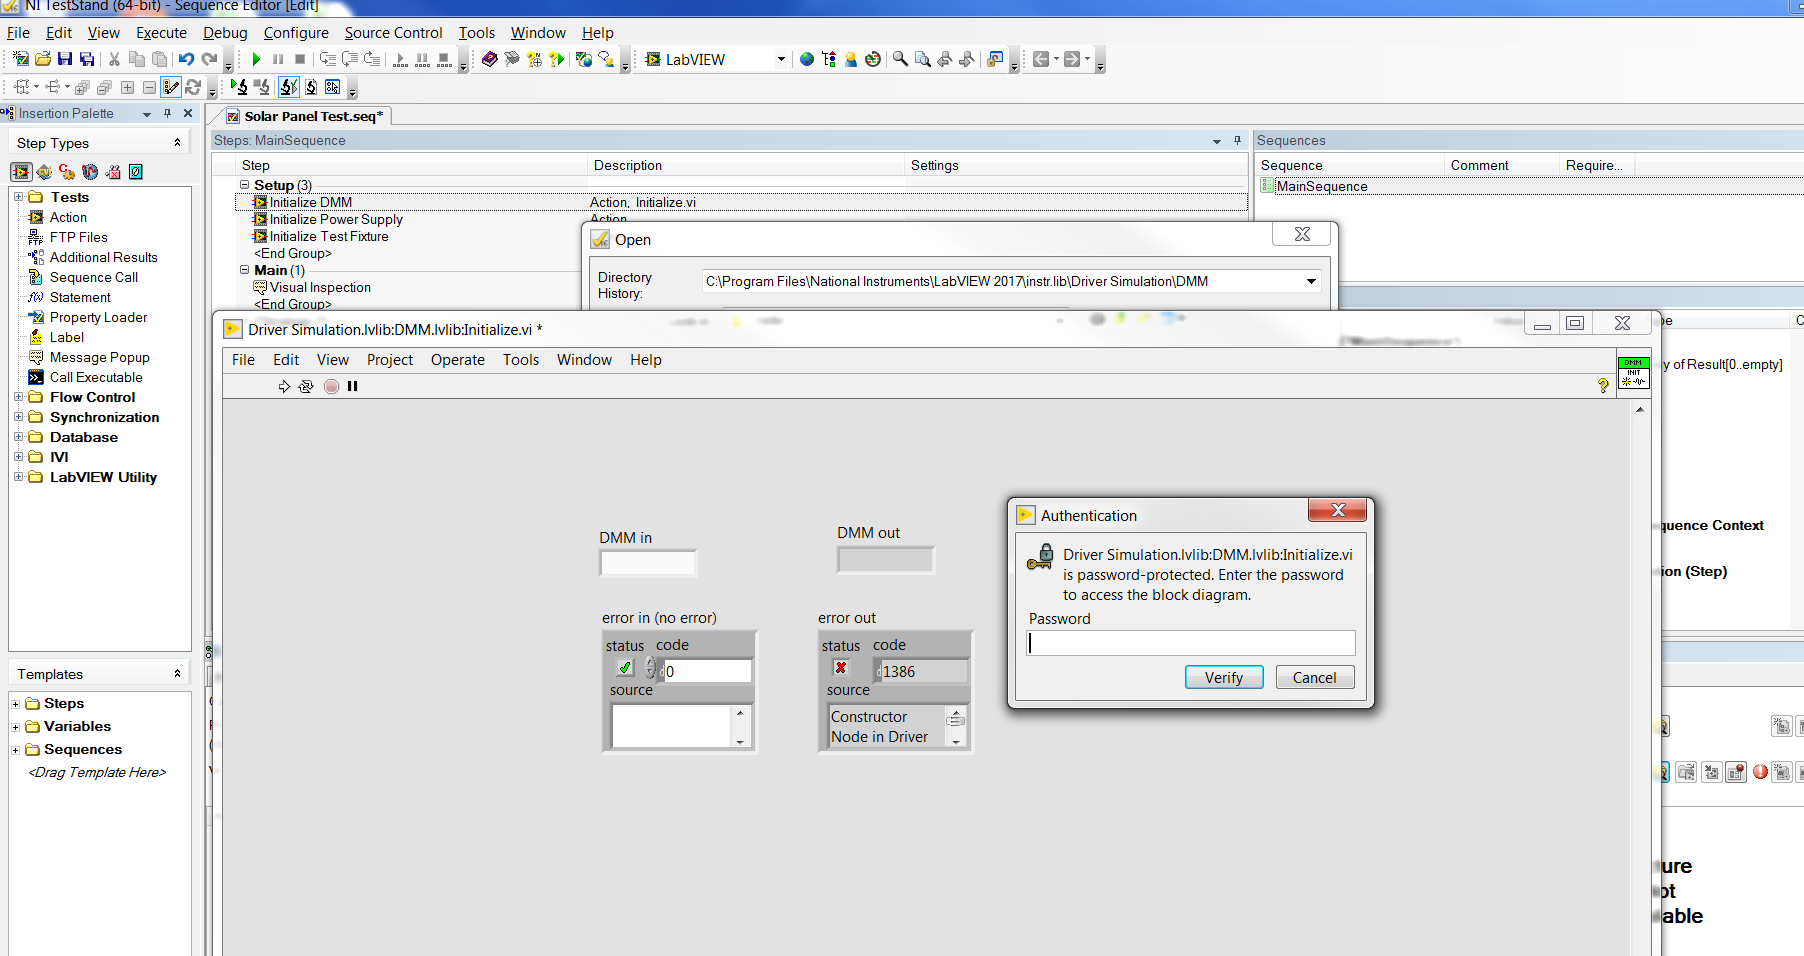This screenshot has width=1804, height=956.
Task: Click the Navigate Forward arrow icon
Action: click(1072, 59)
